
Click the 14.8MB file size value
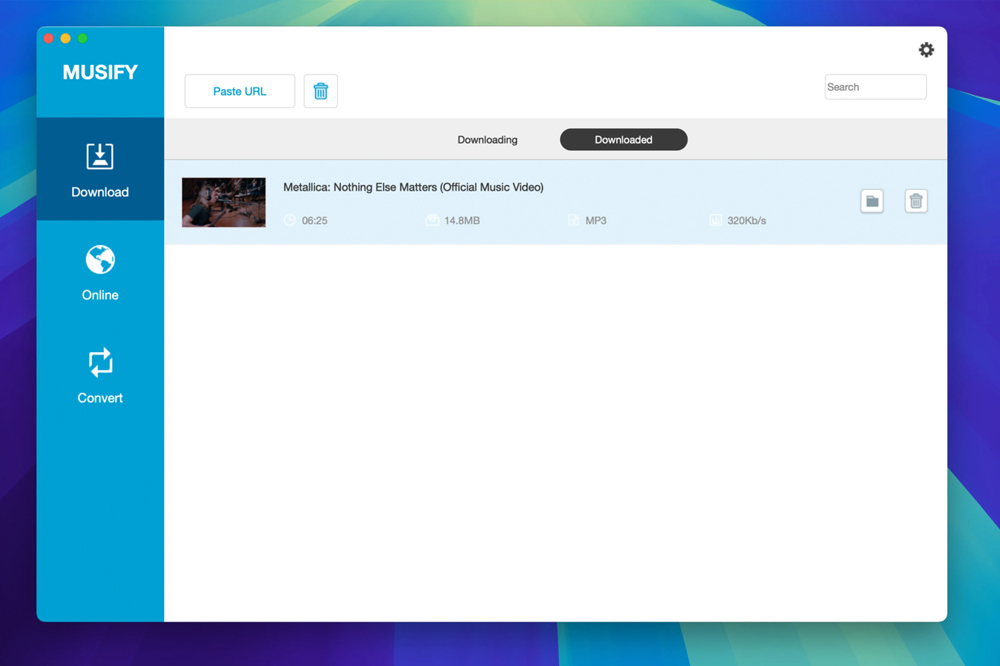462,221
